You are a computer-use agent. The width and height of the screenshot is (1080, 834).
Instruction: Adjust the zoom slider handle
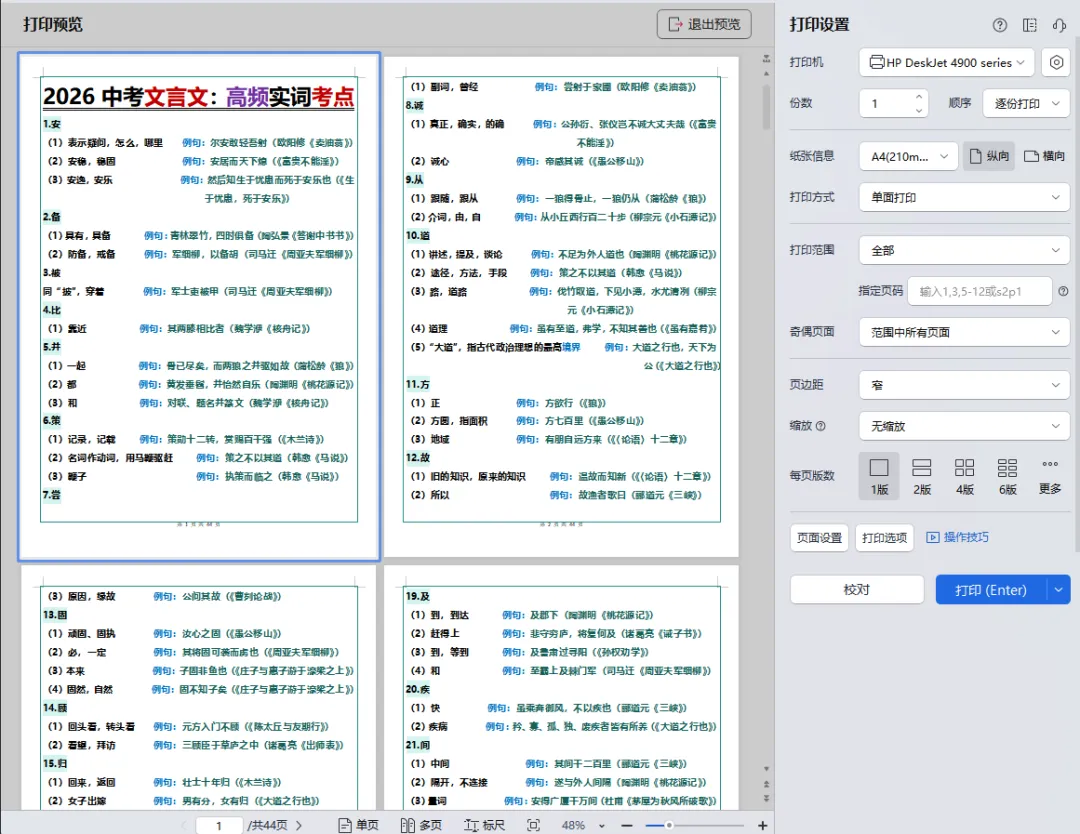point(669,825)
